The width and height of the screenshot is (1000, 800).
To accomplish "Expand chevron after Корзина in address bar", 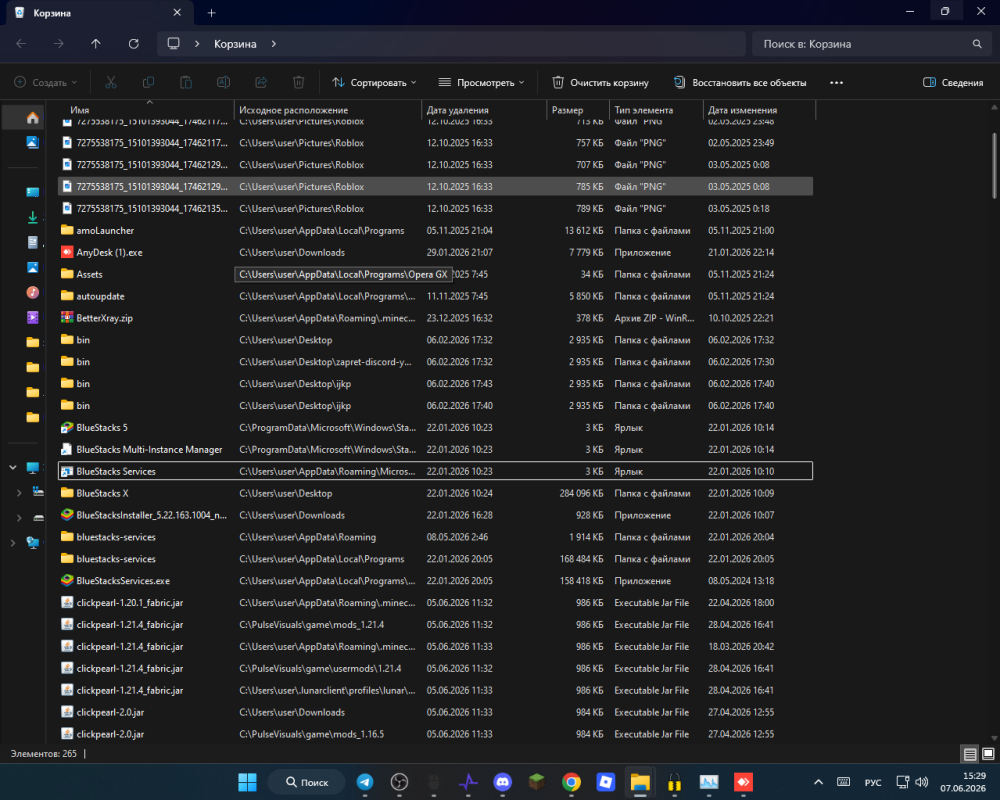I will click(274, 43).
